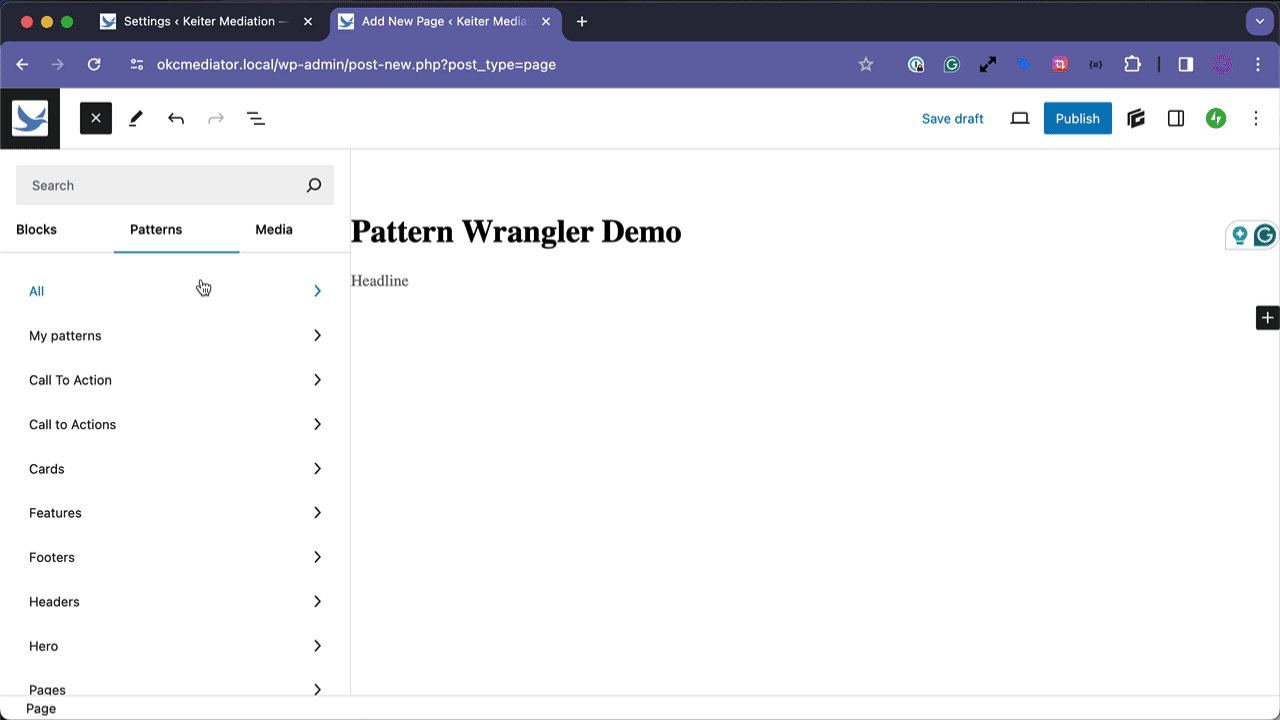
Task: Click the Pattern Wrangler Demo title
Action: pyautogui.click(x=516, y=232)
